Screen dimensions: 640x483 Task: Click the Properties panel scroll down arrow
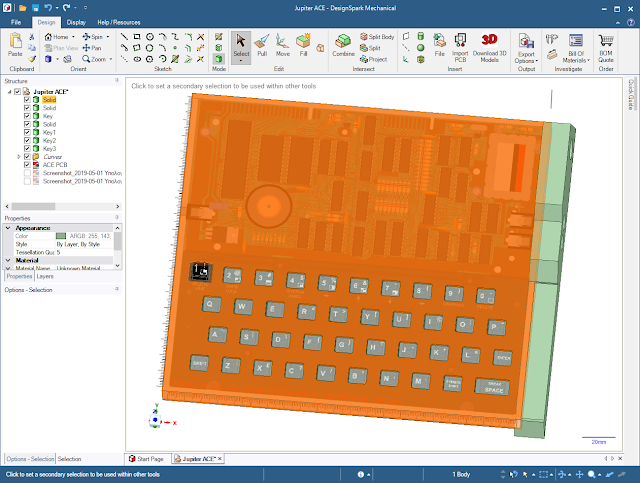pyautogui.click(x=118, y=265)
